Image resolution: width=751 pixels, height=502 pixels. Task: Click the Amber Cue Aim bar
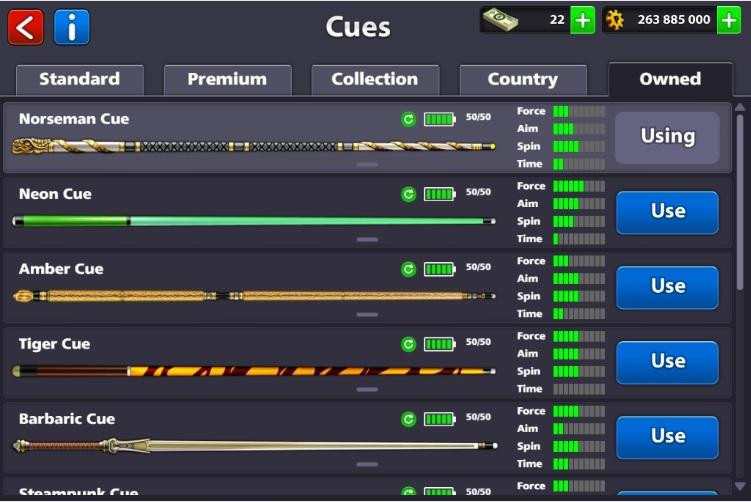(579, 279)
